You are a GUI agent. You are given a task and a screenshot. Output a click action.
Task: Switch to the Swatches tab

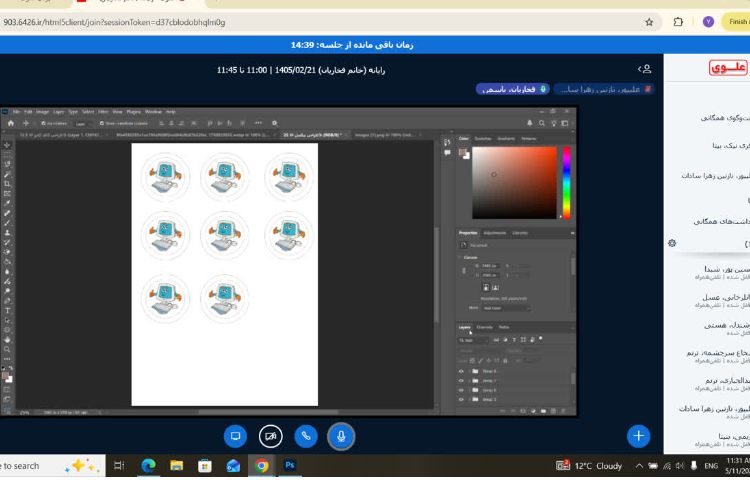pyautogui.click(x=483, y=139)
